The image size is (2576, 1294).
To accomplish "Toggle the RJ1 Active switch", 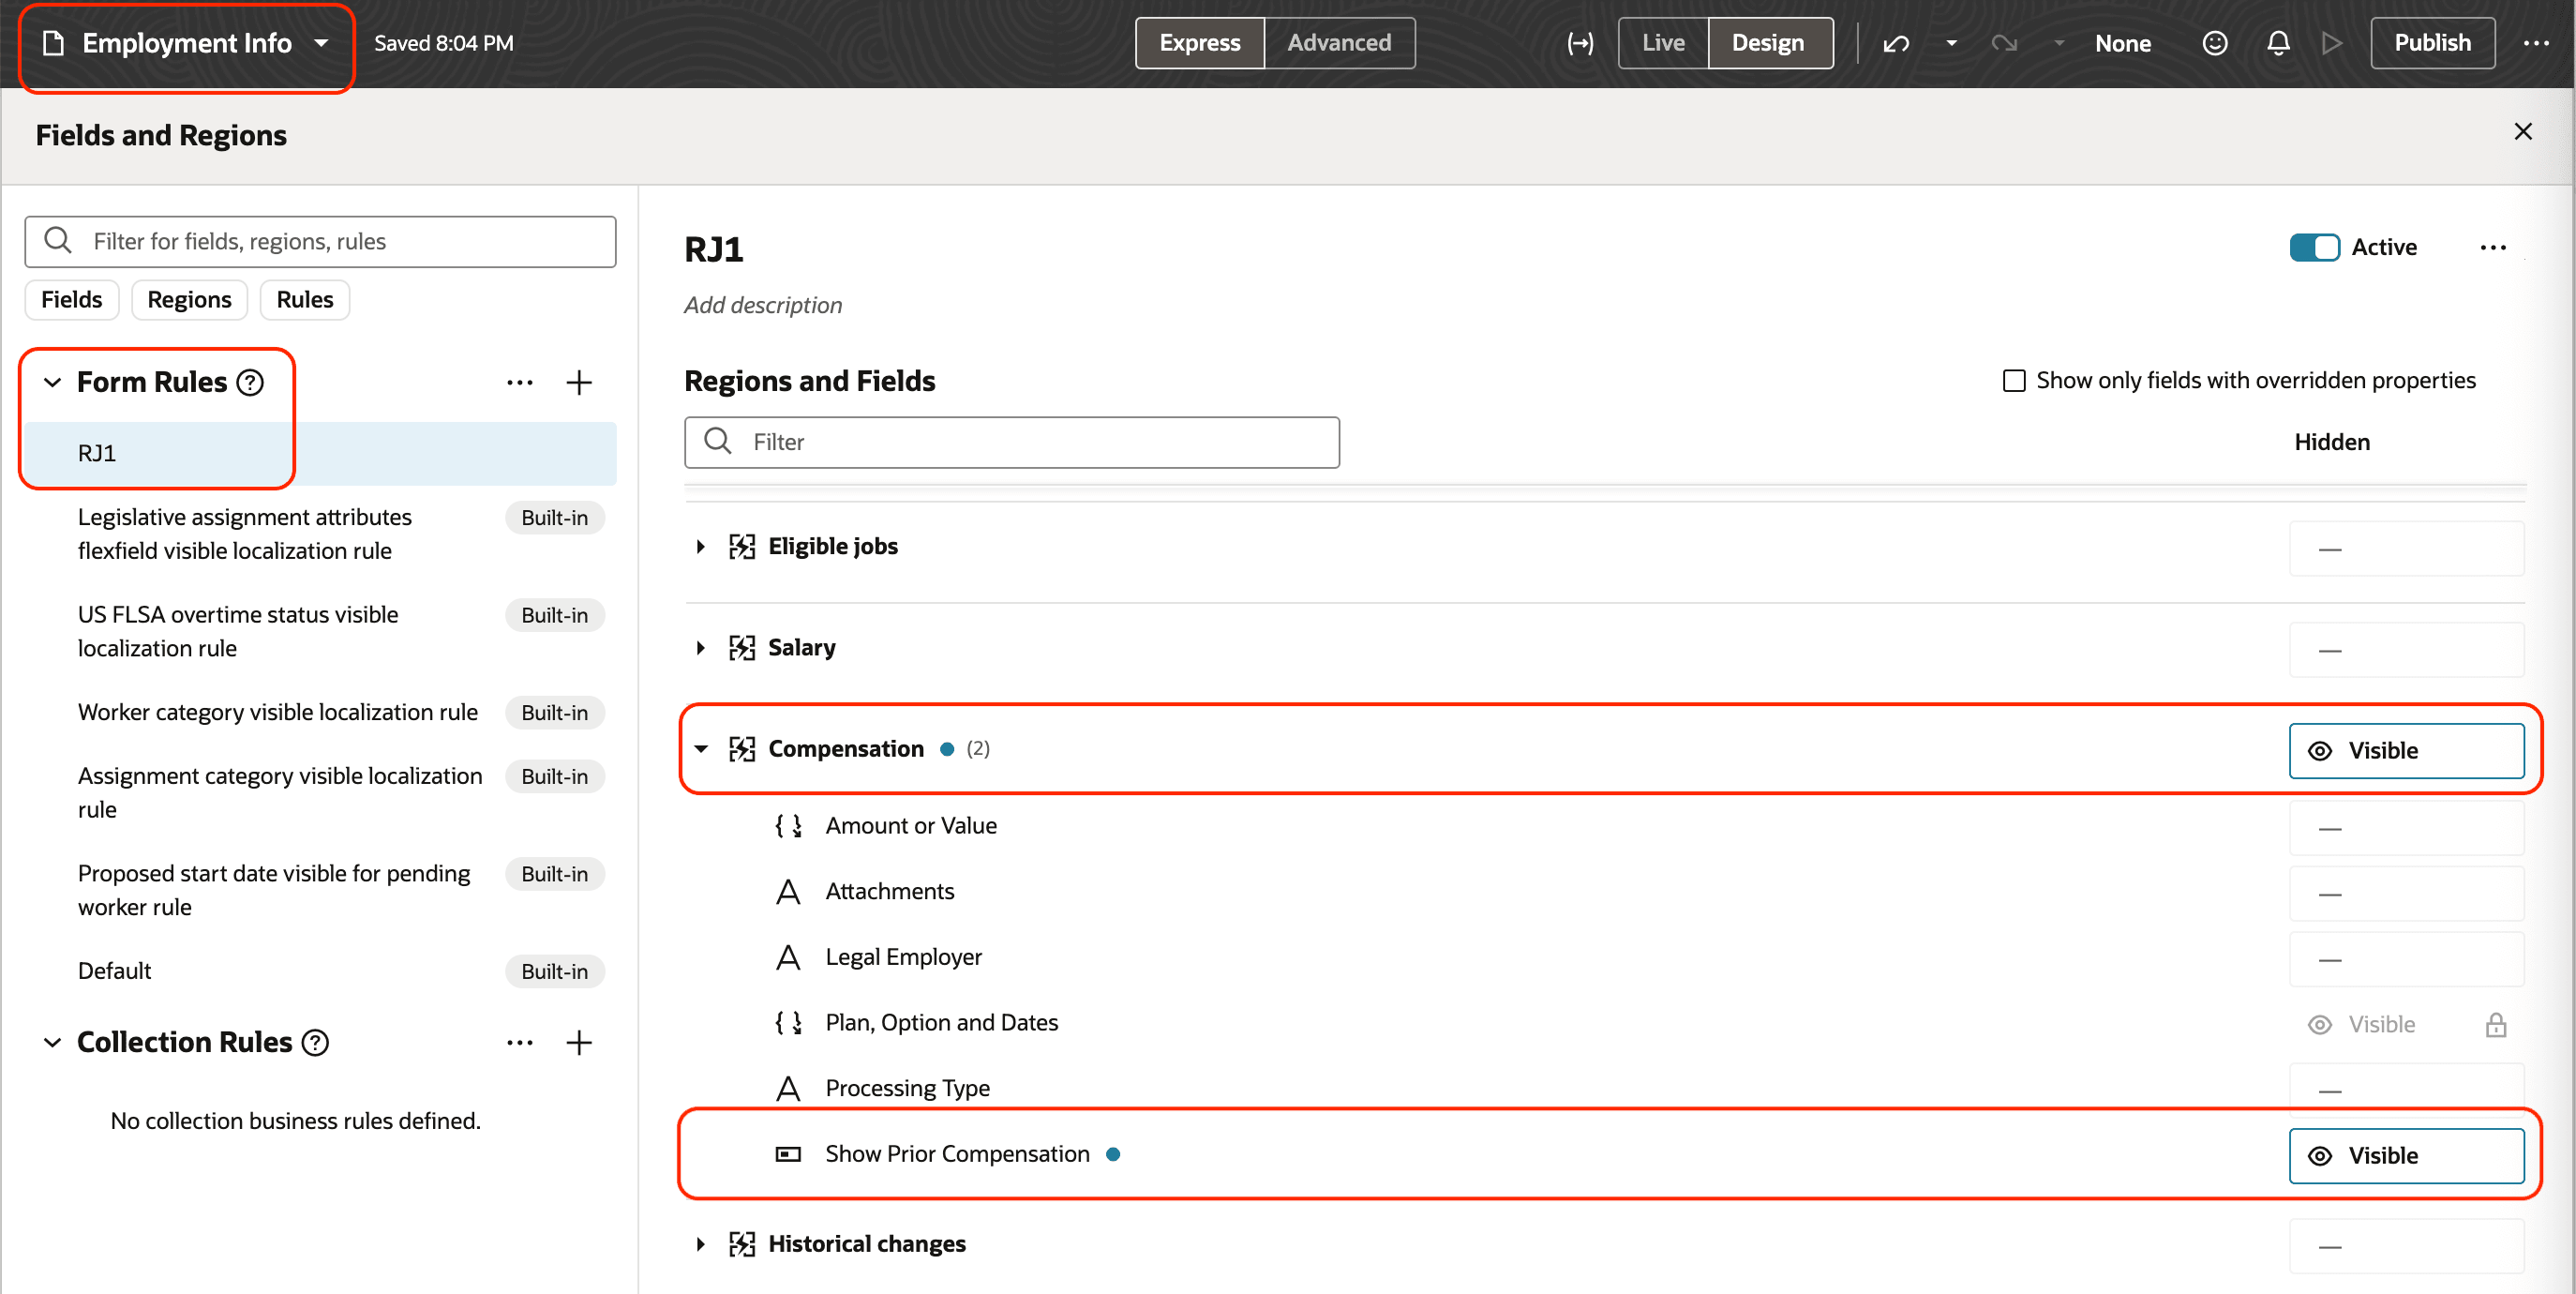I will (2314, 248).
